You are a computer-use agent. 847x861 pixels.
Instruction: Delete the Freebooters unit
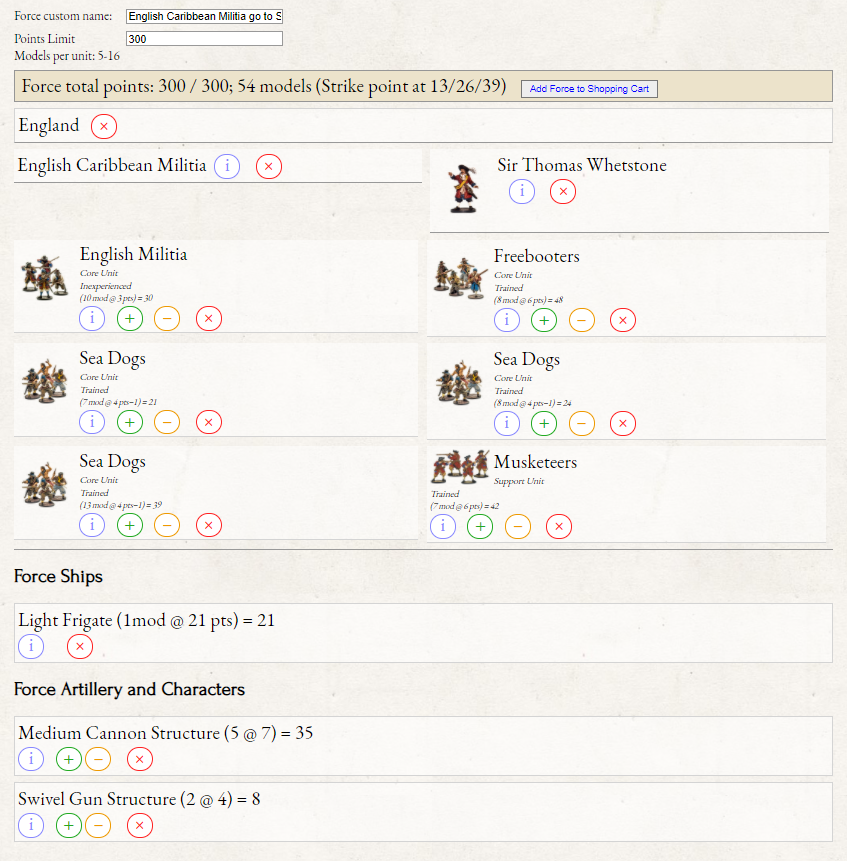point(623,320)
